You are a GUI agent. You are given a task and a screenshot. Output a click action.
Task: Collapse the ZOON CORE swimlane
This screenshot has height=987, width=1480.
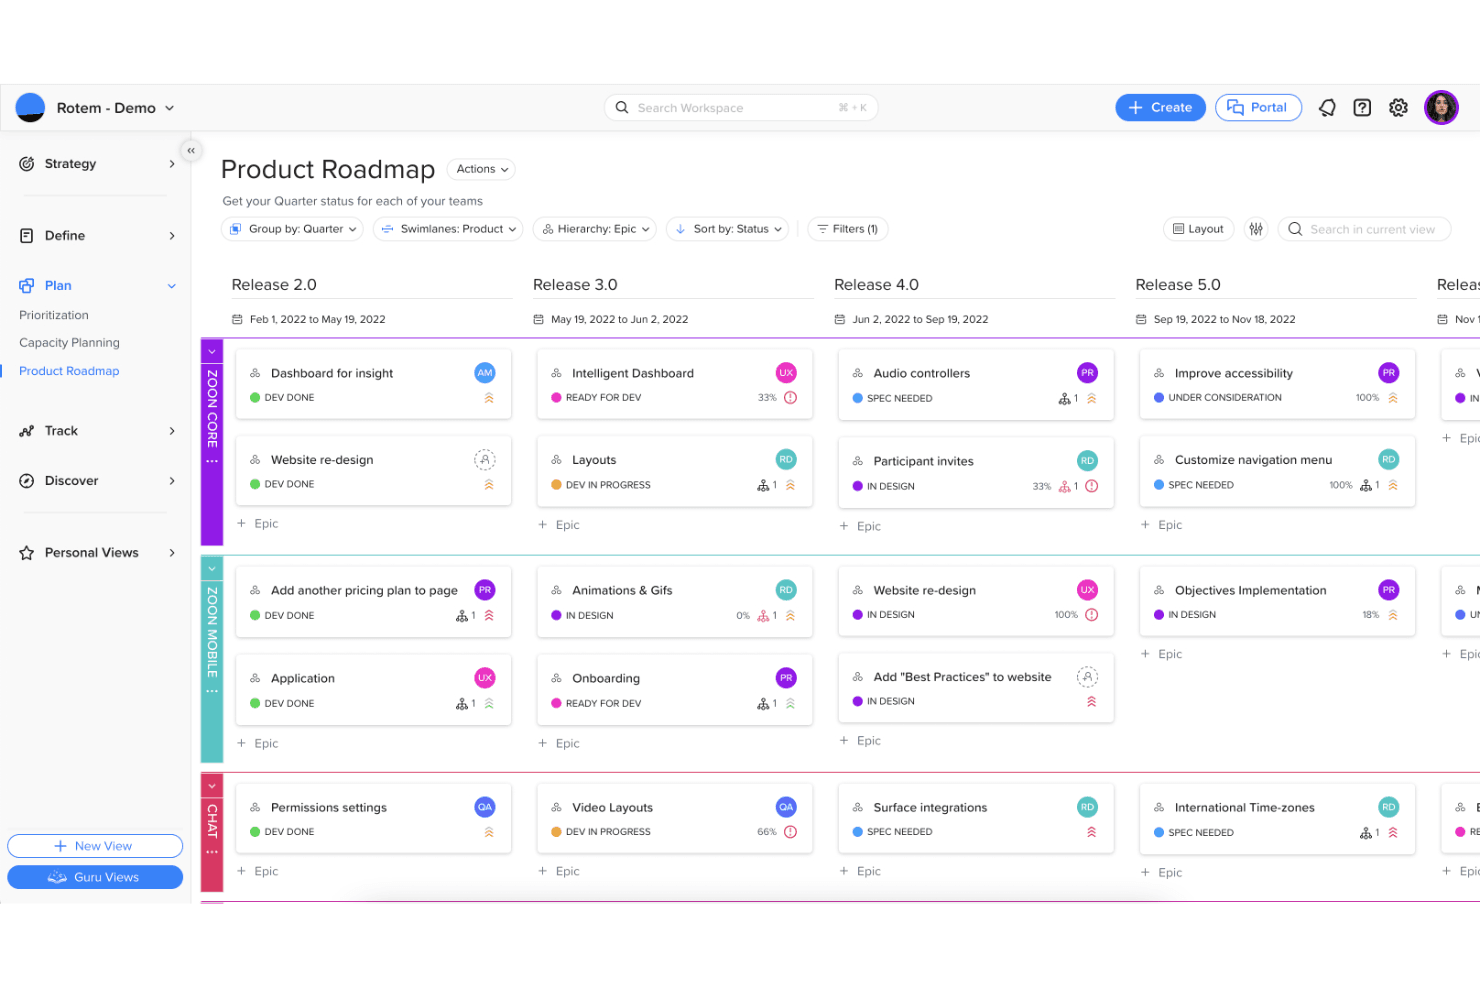(212, 352)
